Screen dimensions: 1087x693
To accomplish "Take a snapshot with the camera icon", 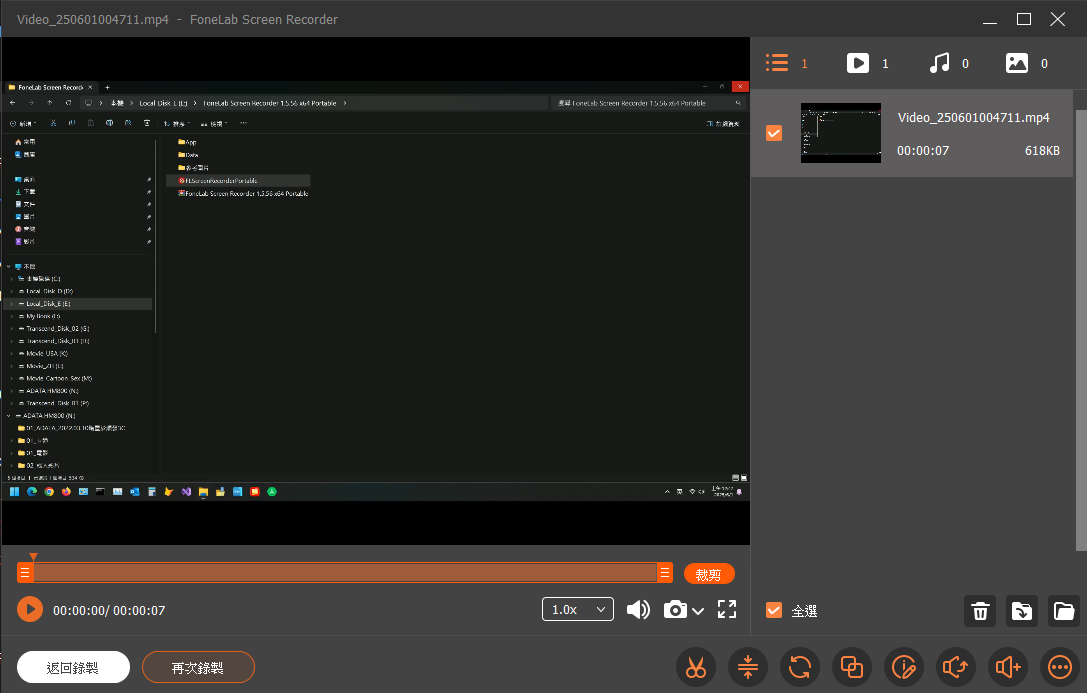I will 675,609.
